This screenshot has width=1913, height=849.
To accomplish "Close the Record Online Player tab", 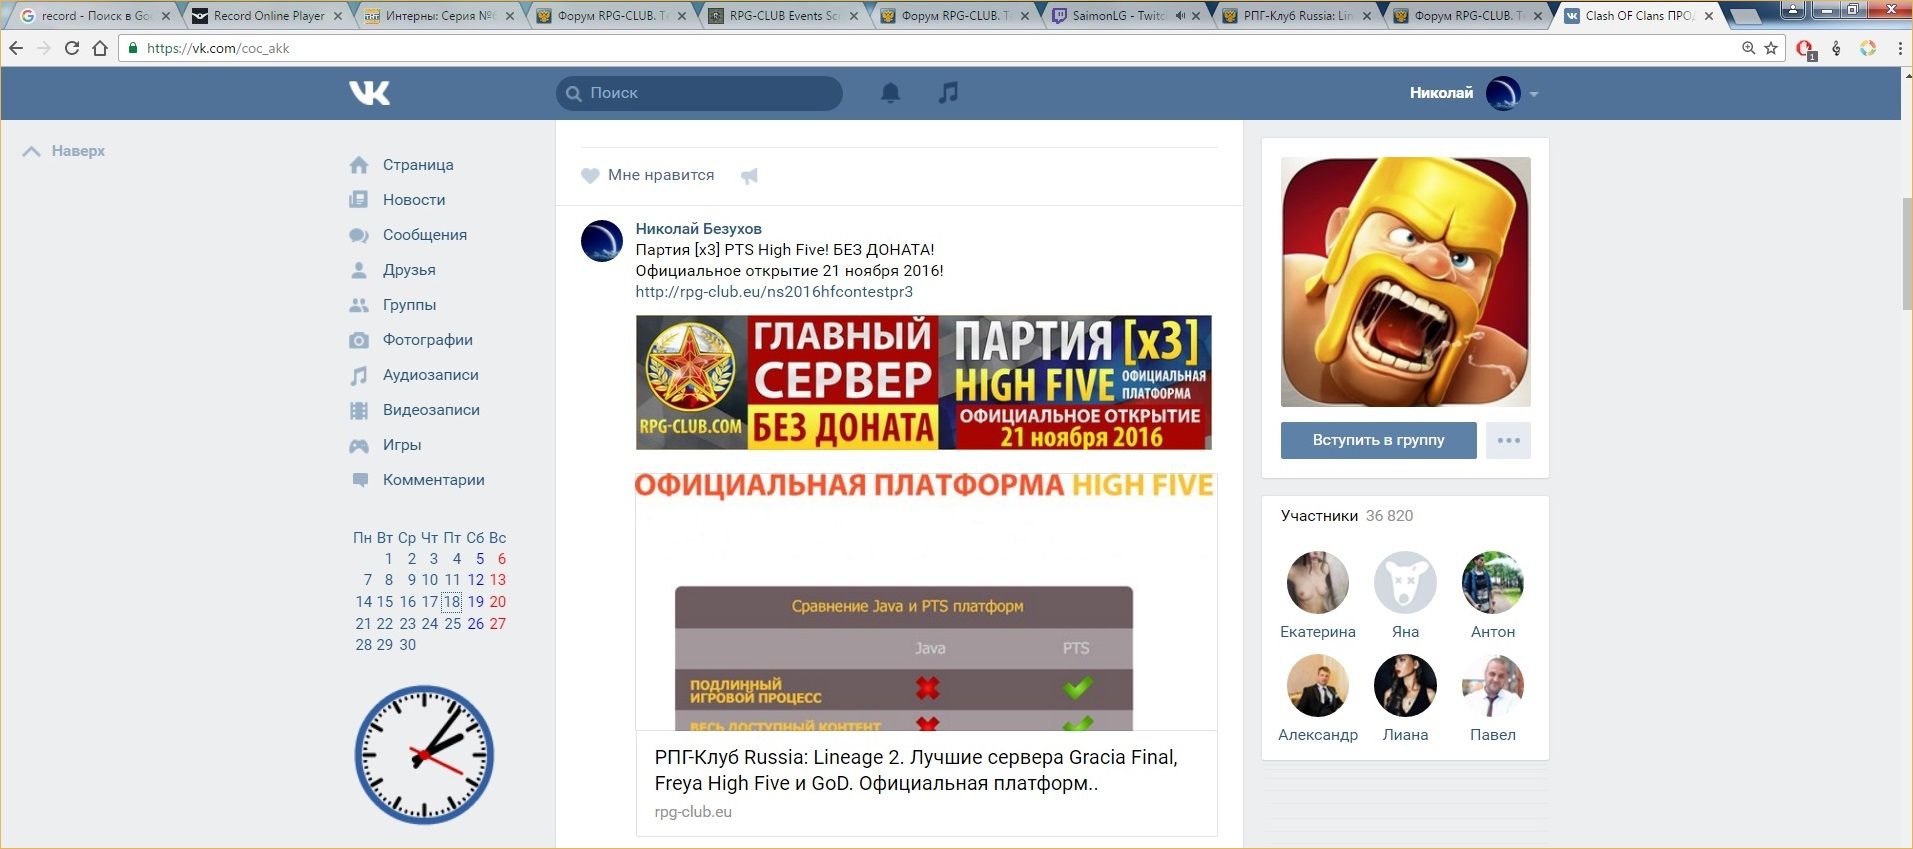I will 337,16.
